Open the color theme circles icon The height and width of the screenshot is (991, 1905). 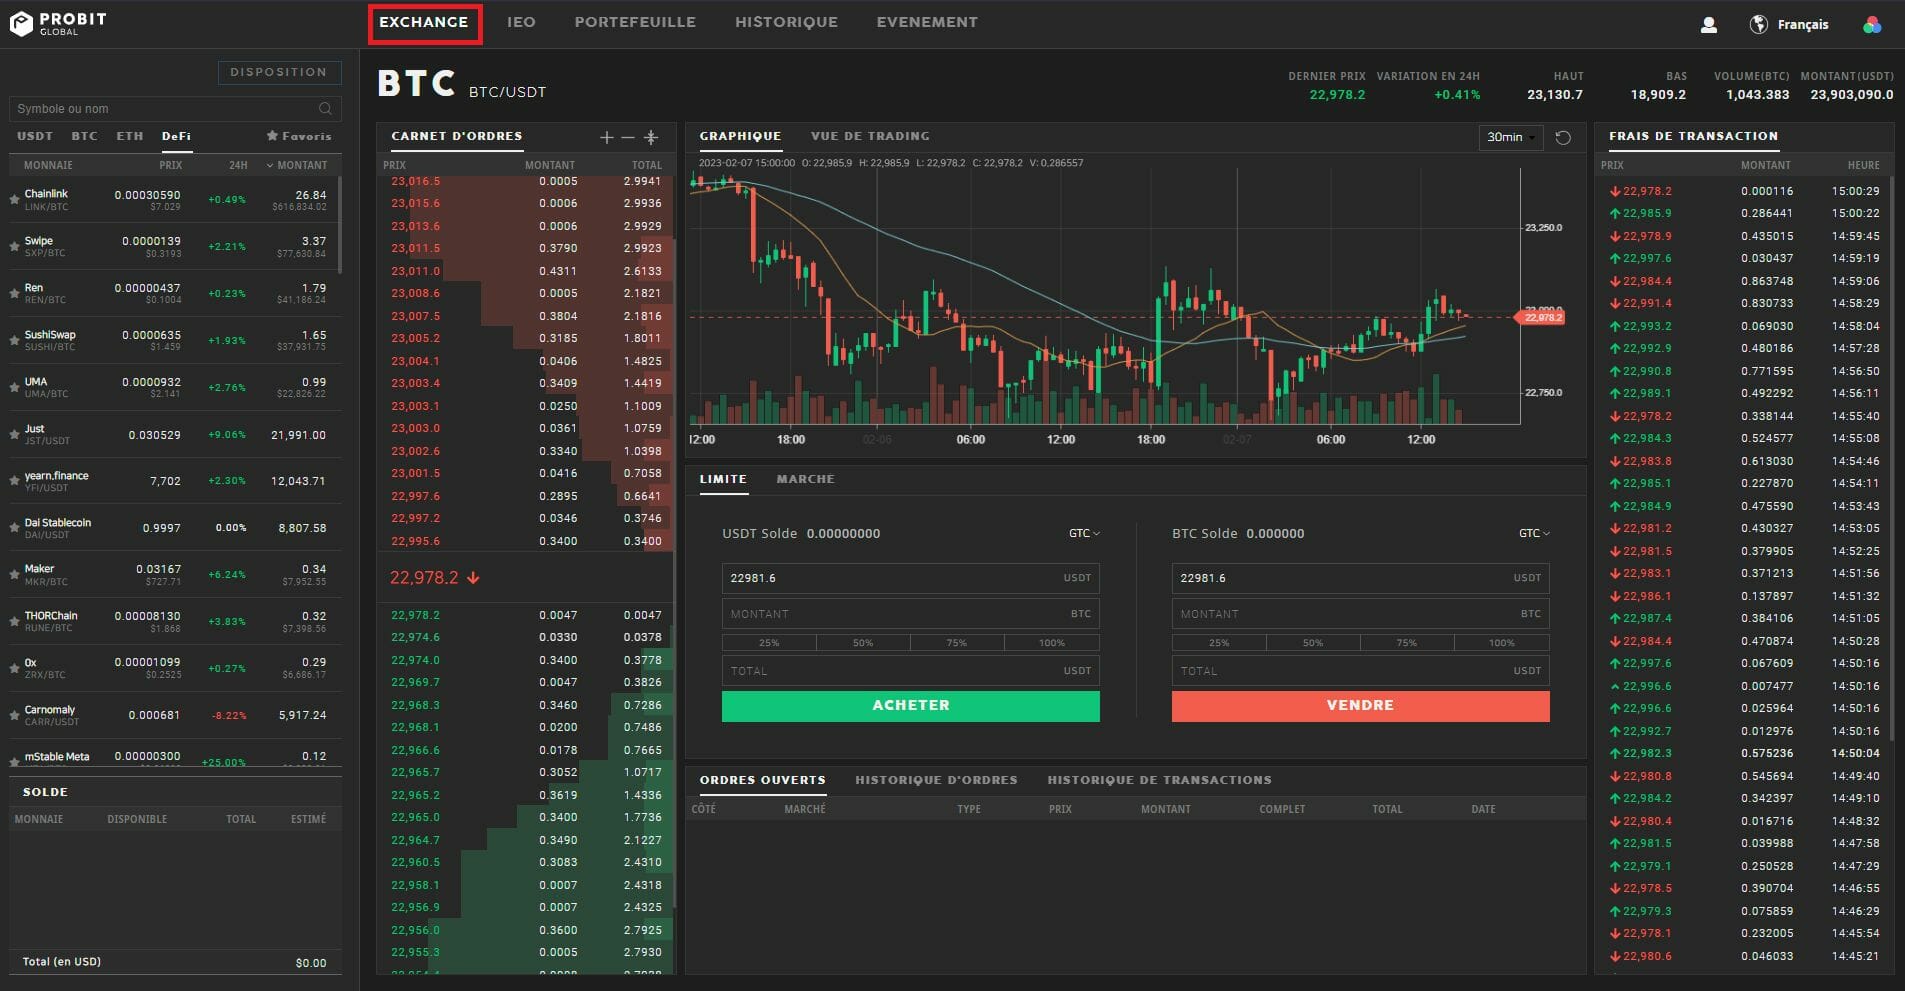click(x=1872, y=25)
